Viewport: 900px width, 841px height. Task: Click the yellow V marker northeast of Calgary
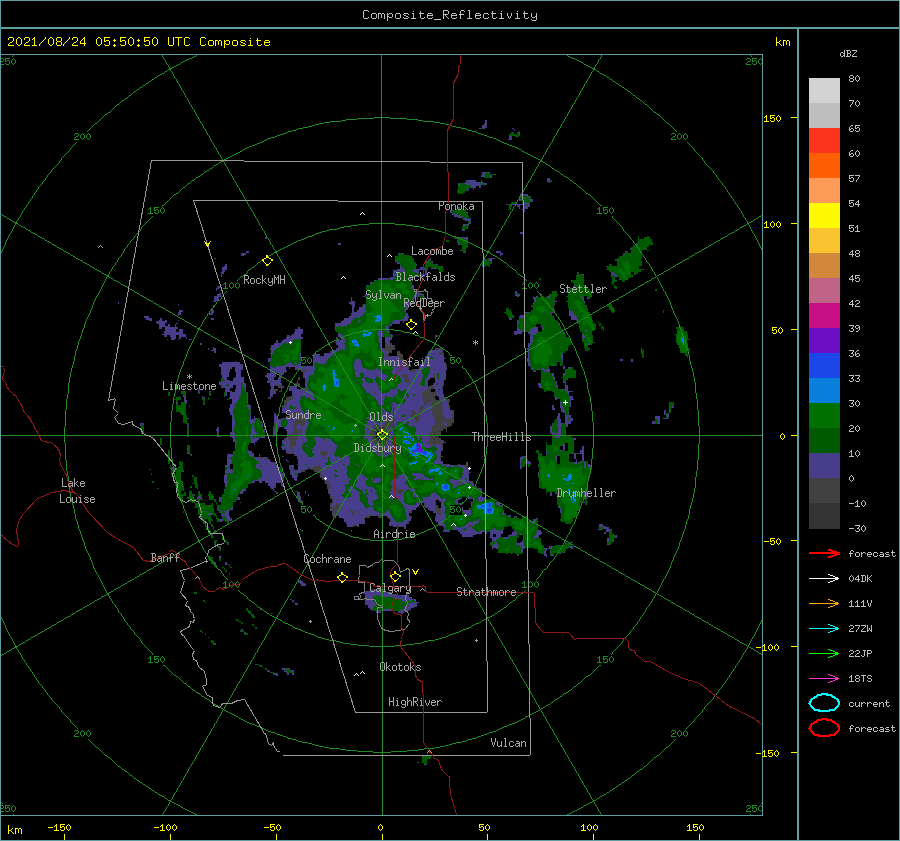416,572
